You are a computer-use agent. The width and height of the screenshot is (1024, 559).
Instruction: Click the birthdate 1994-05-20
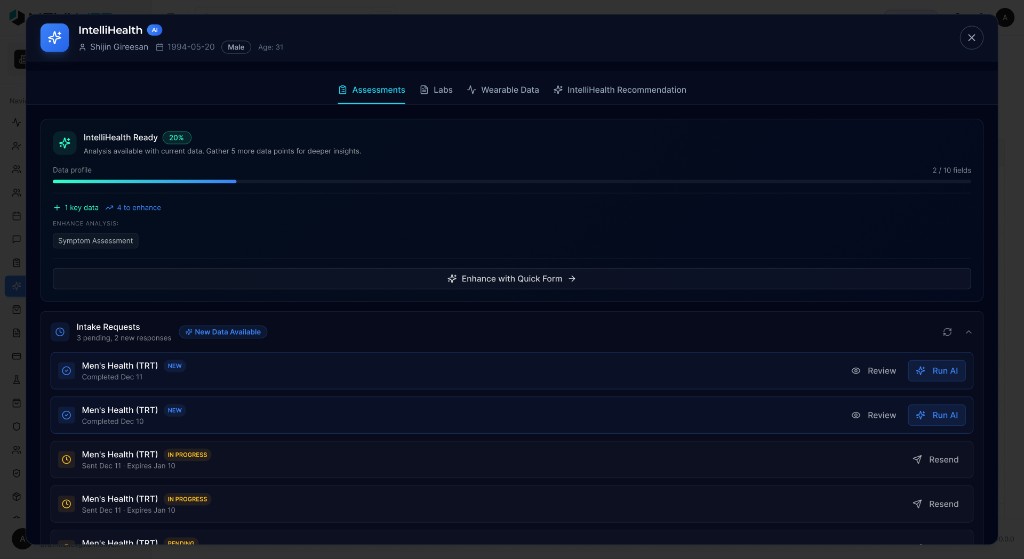coord(191,47)
